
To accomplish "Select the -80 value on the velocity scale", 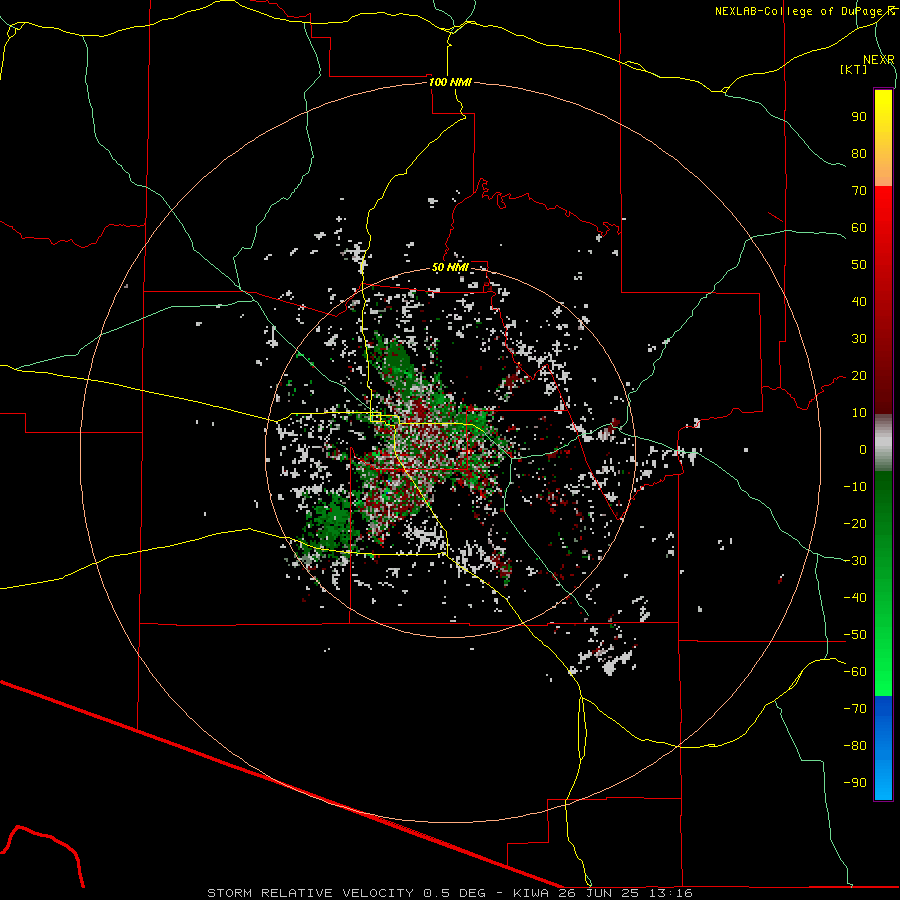I will (x=855, y=746).
